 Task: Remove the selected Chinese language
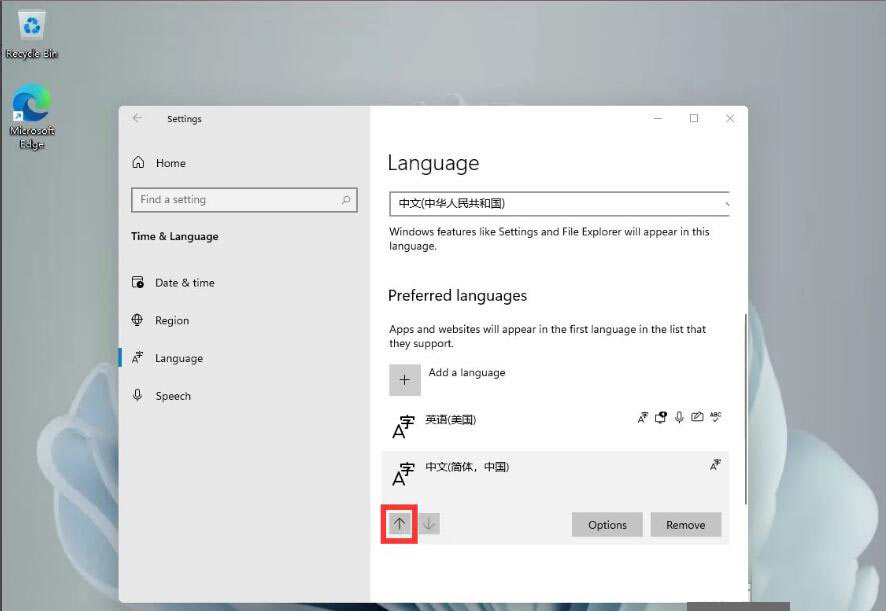click(x=685, y=525)
